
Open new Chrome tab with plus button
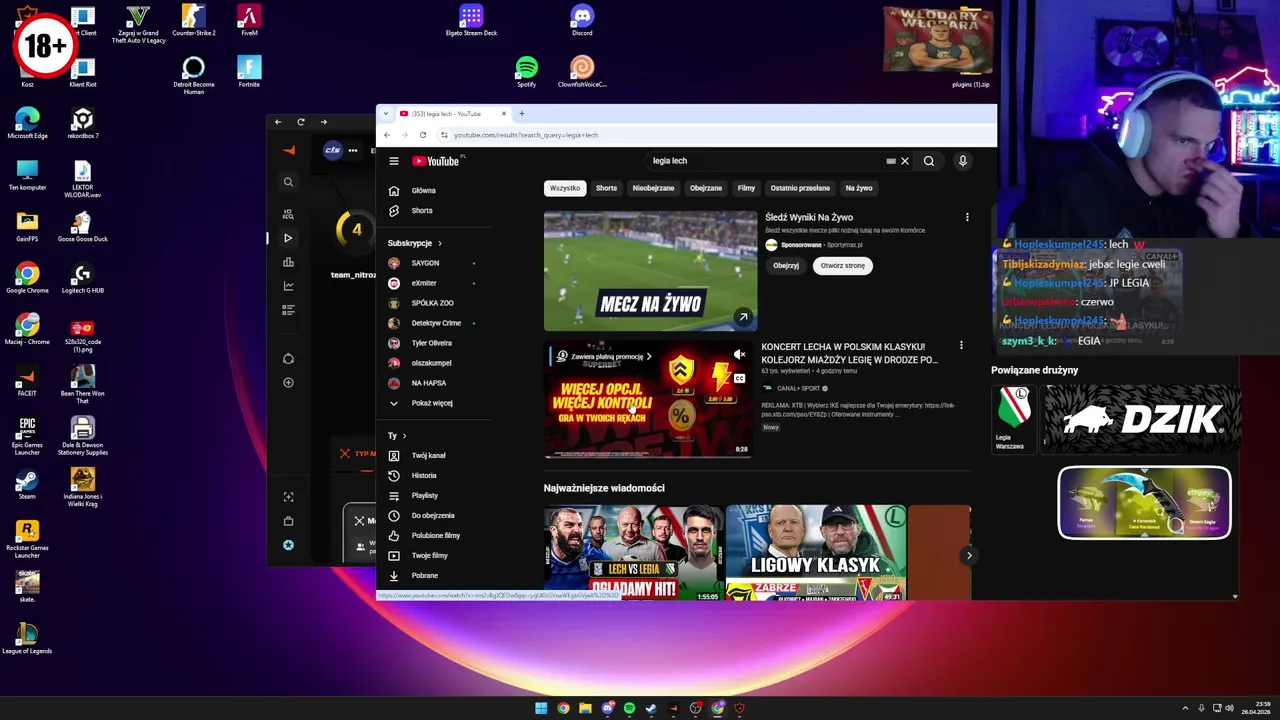(x=521, y=114)
